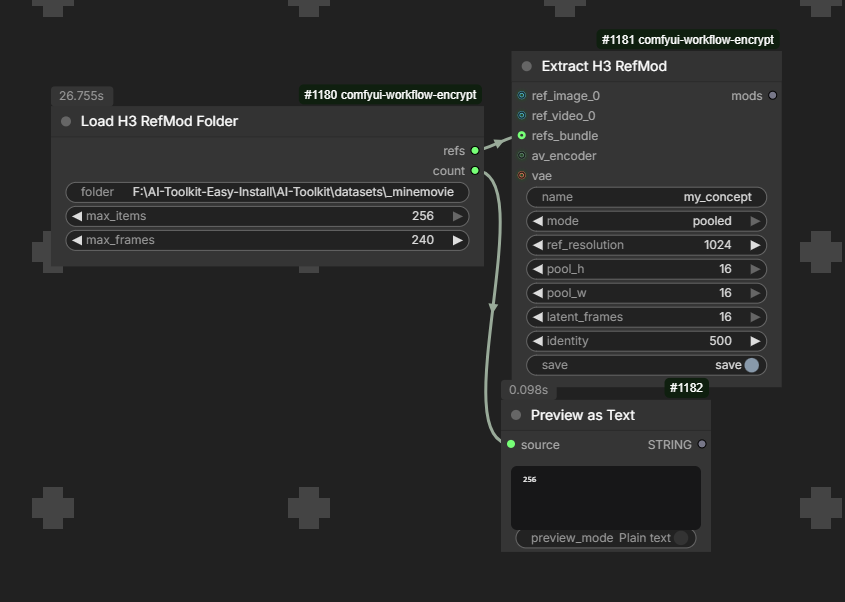Click the pool_h 16 value
845x602 pixels.
(725, 269)
